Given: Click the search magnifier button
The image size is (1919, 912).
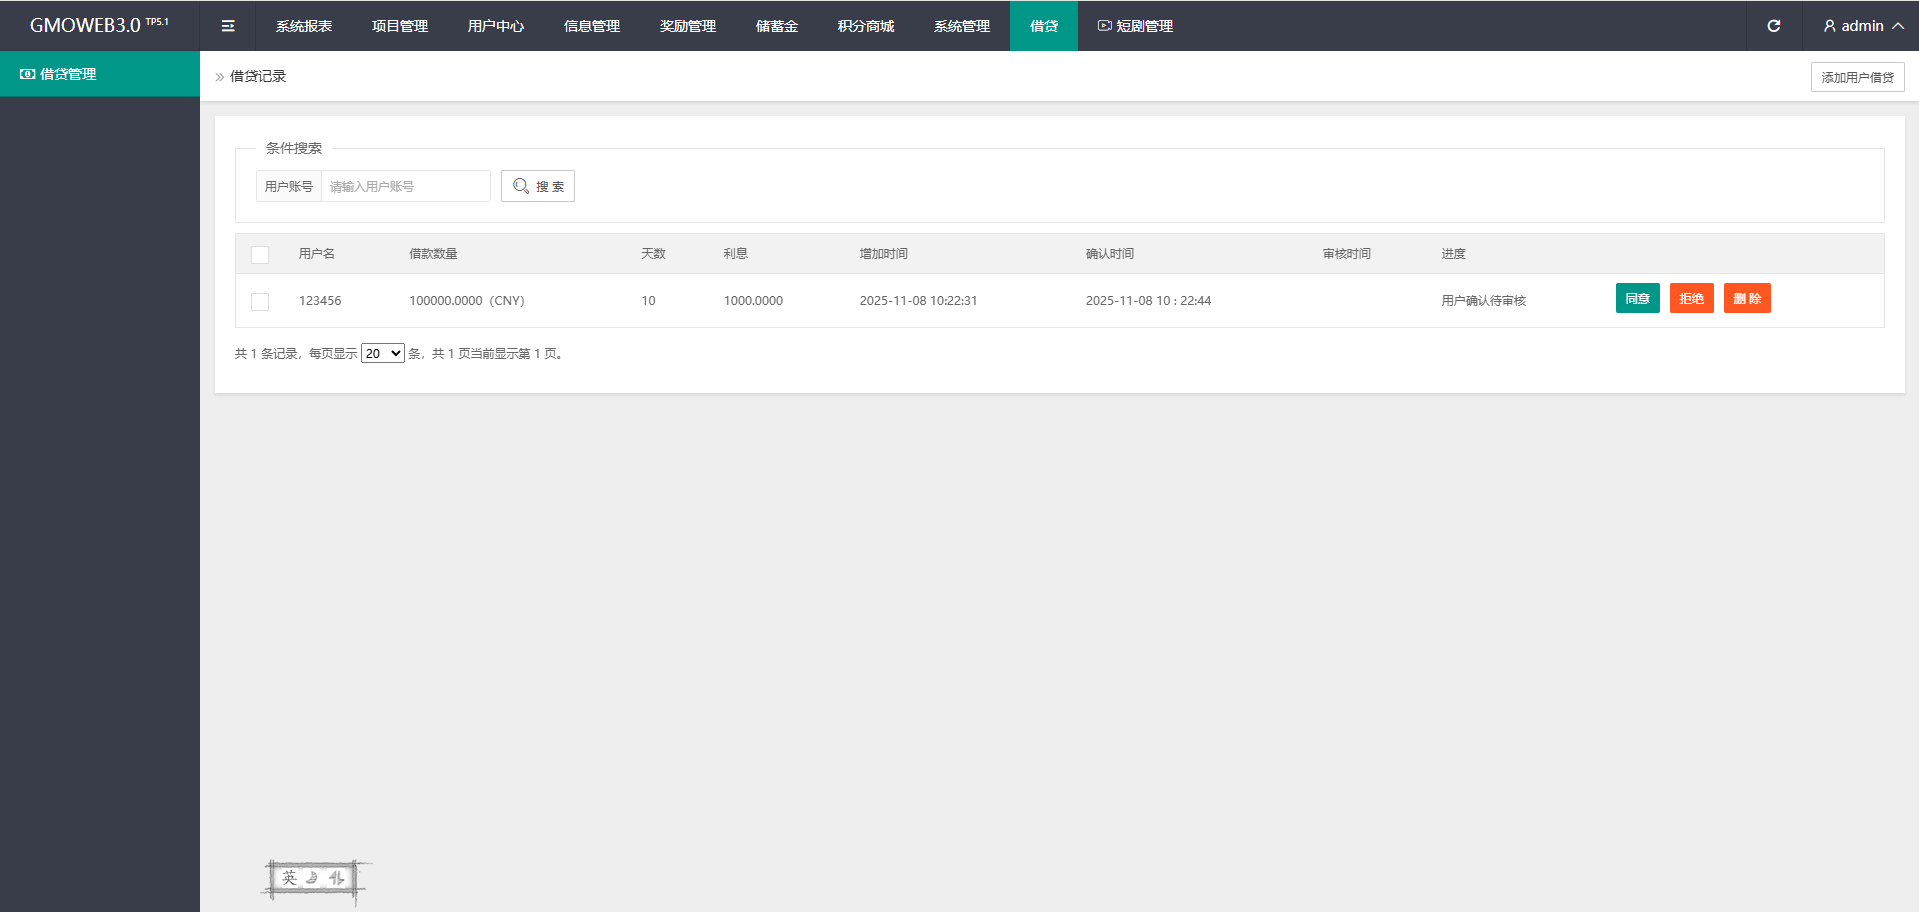Looking at the screenshot, I should point(537,186).
